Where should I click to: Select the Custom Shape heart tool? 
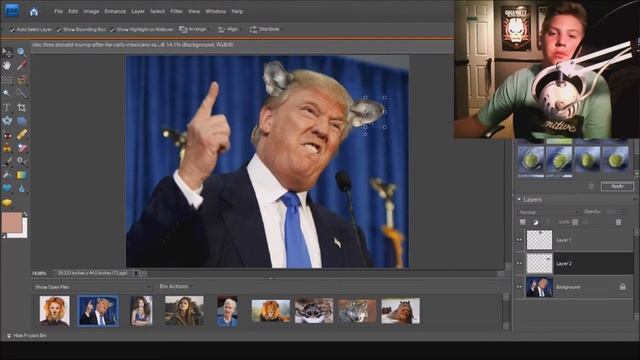7,188
